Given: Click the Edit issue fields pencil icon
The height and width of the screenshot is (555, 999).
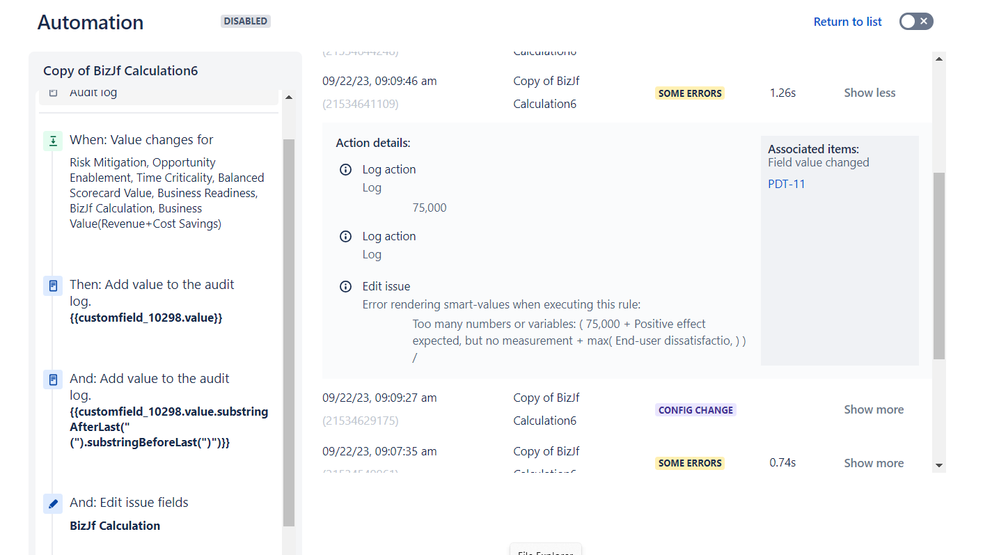Looking at the screenshot, I should tap(53, 504).
